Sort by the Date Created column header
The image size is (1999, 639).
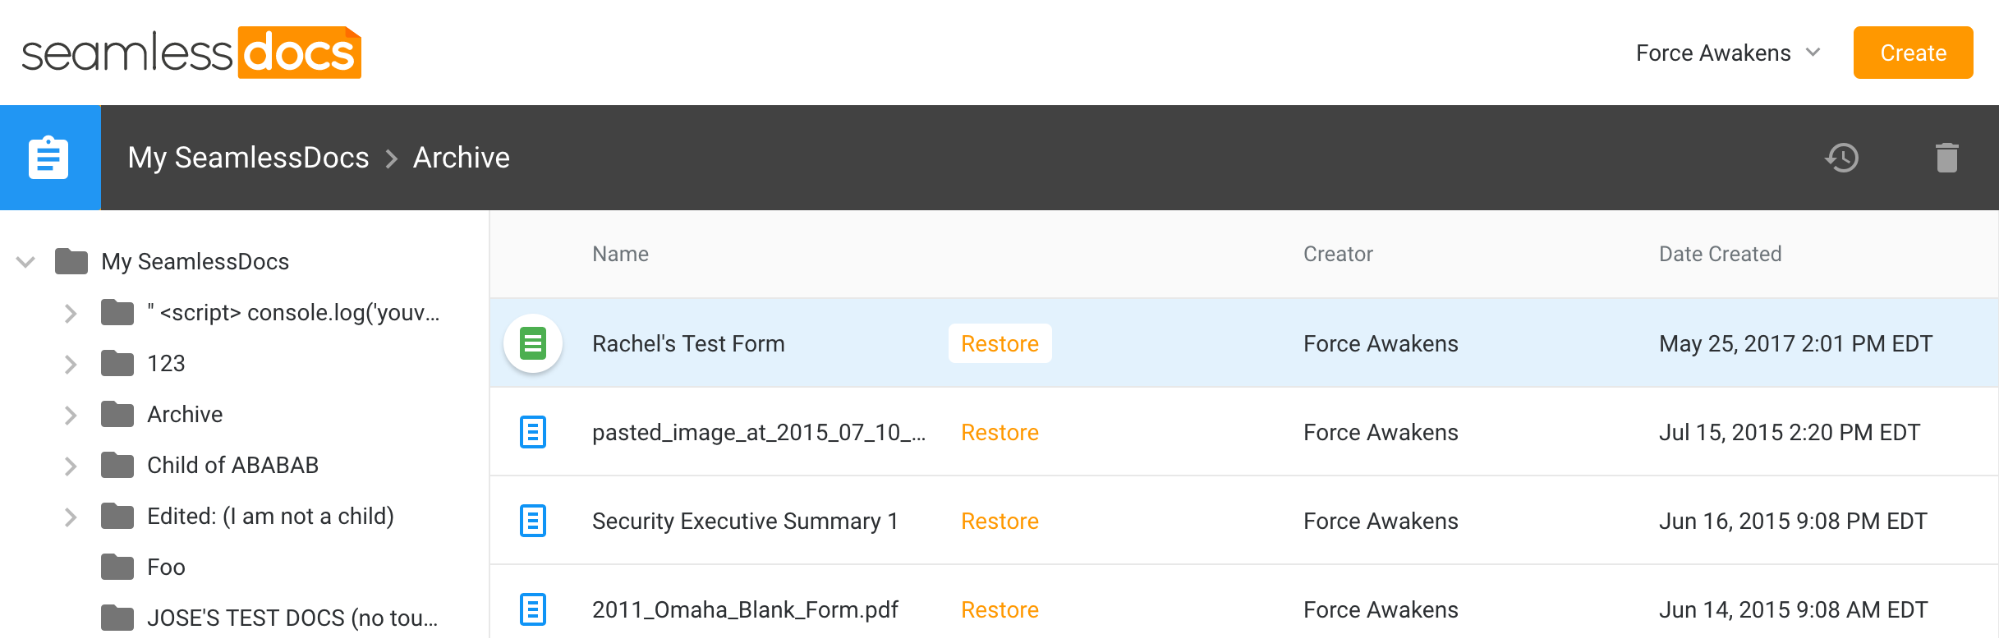(1720, 254)
